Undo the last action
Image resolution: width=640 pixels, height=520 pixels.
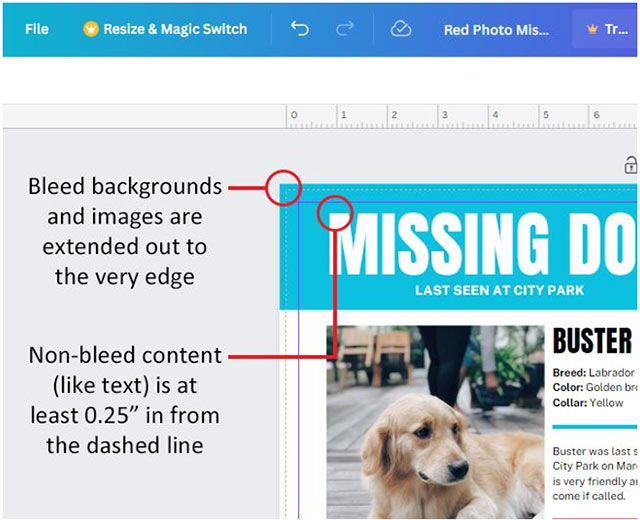(x=300, y=29)
